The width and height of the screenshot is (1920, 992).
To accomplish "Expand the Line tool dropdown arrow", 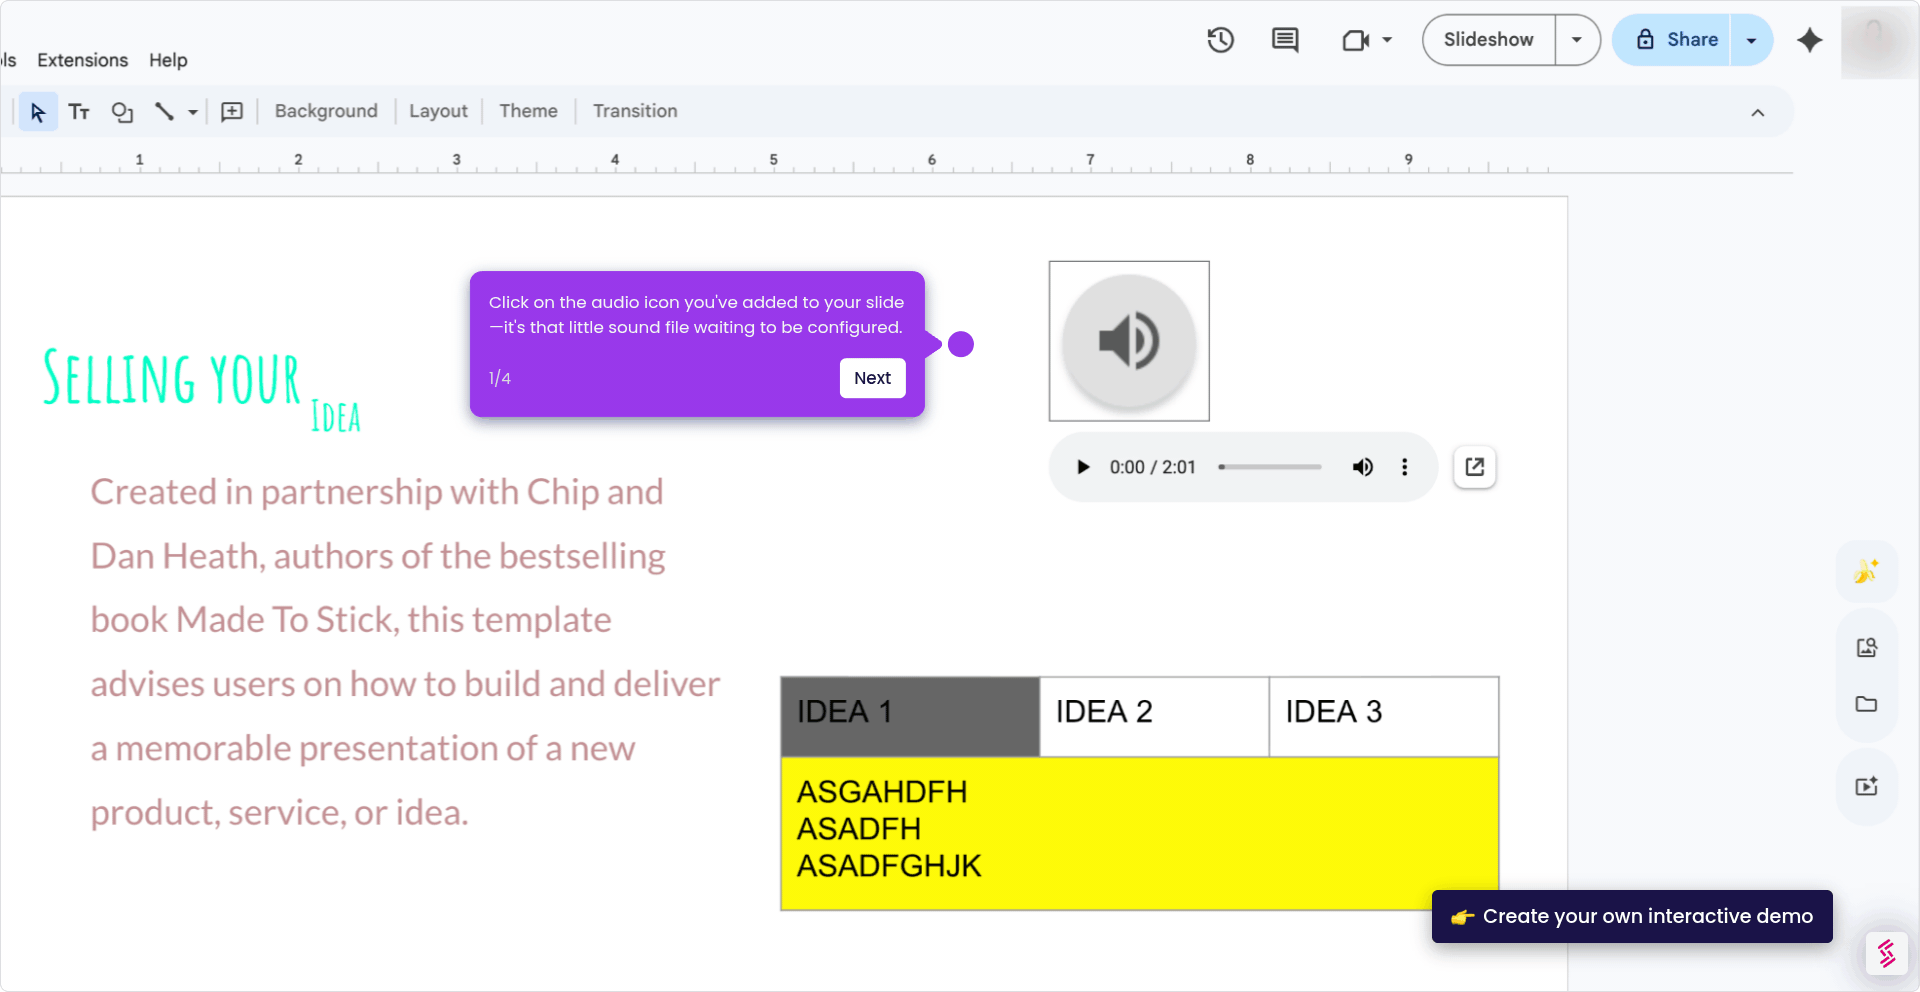I will tap(192, 112).
